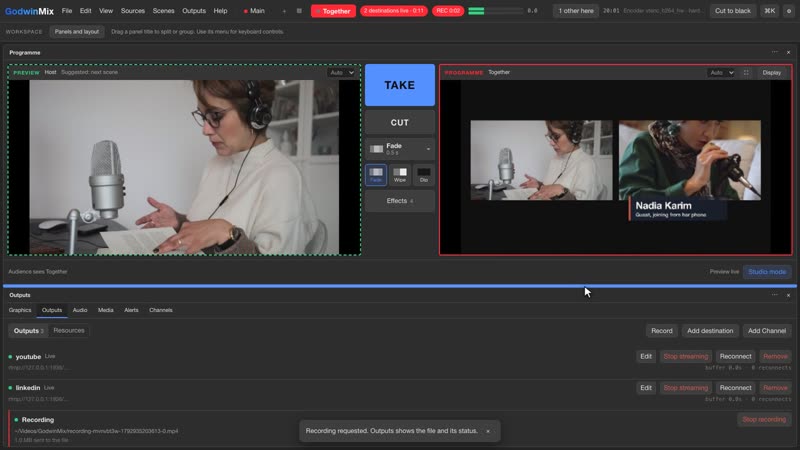Screen dimensions: 800x450
Task: Click the red Together scene button
Action: pos(333,11)
